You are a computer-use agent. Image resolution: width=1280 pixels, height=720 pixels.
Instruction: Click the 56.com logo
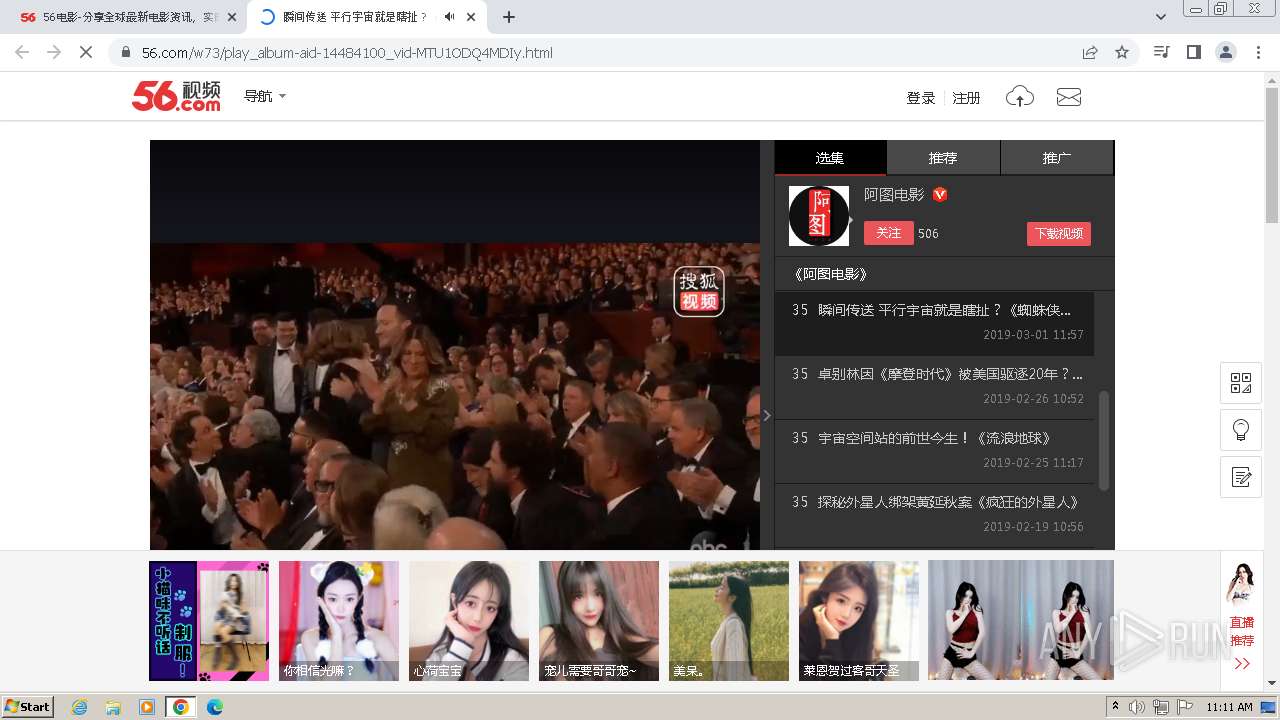click(x=176, y=96)
